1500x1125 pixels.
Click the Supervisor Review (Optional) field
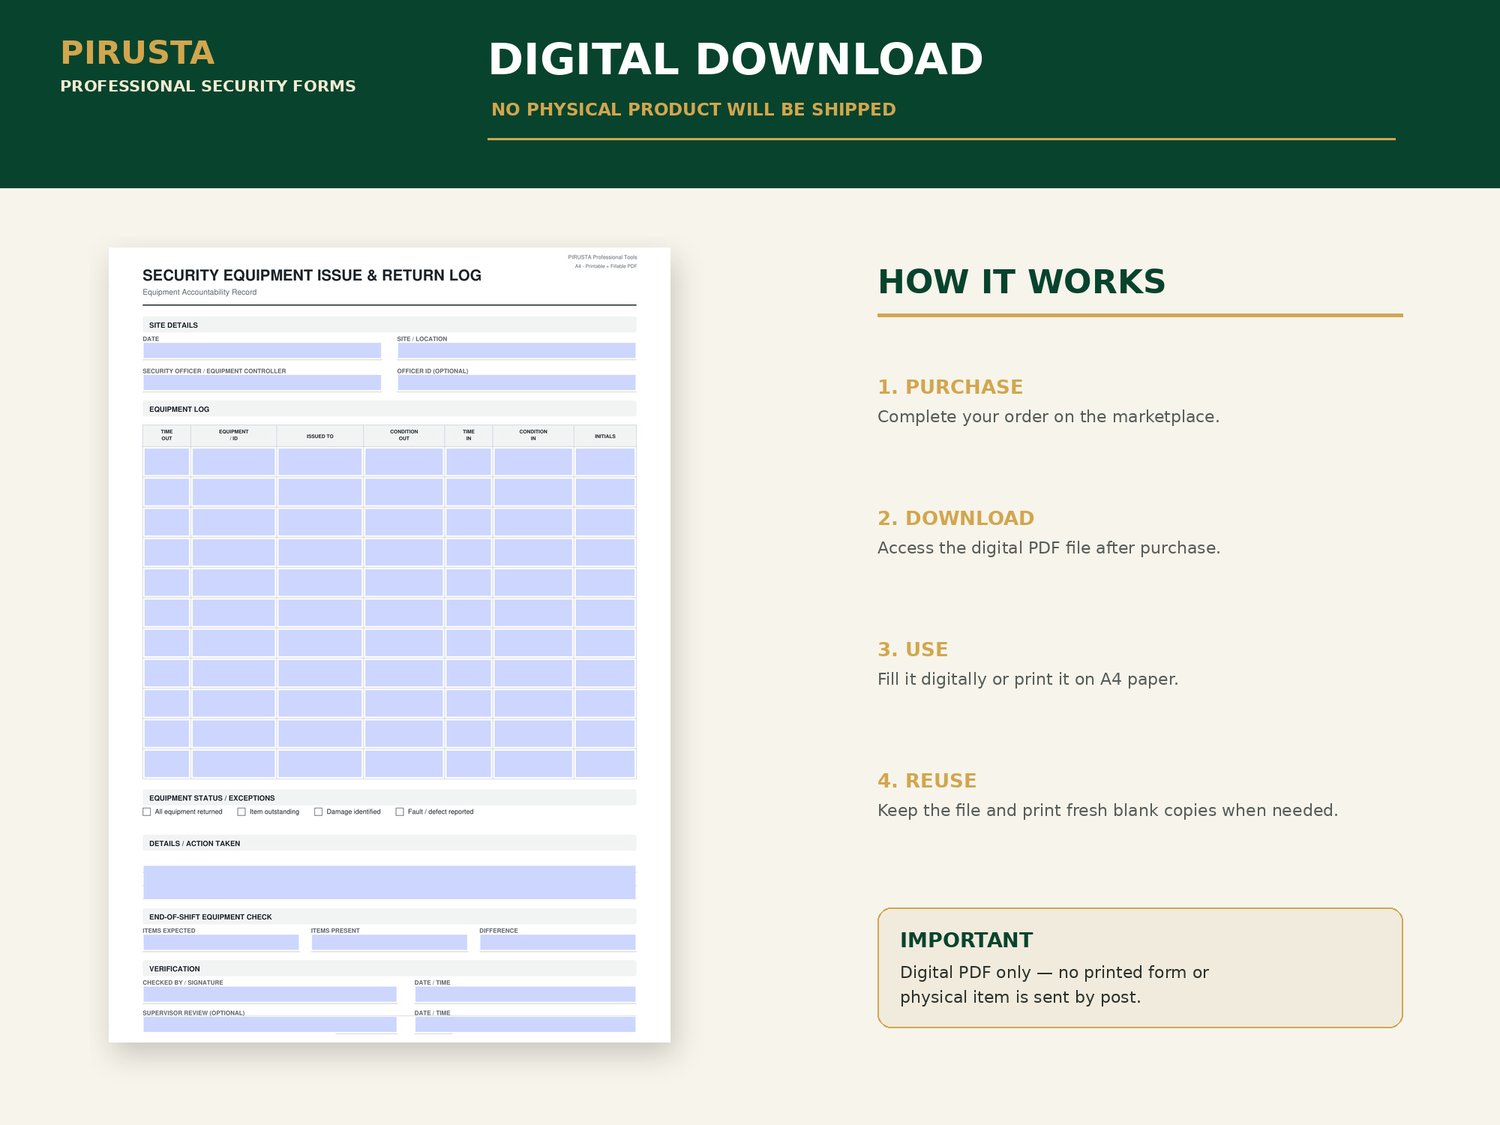tap(270, 1024)
